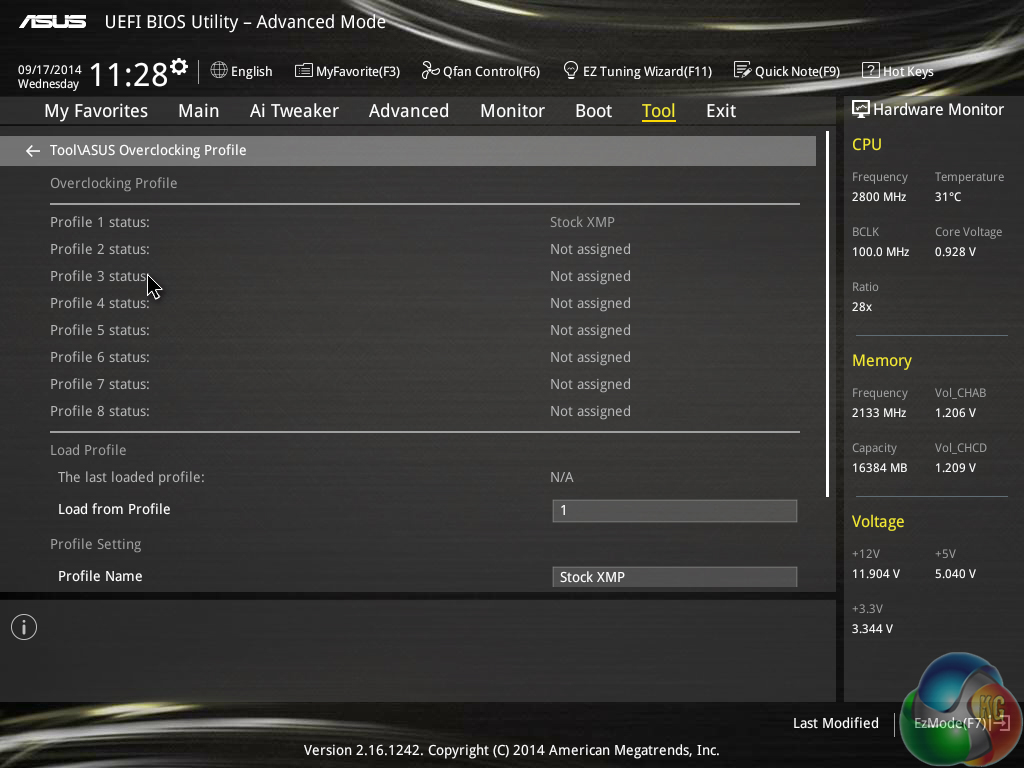Select the Profile Name label
Image resolution: width=1024 pixels, height=768 pixels.
[100, 576]
